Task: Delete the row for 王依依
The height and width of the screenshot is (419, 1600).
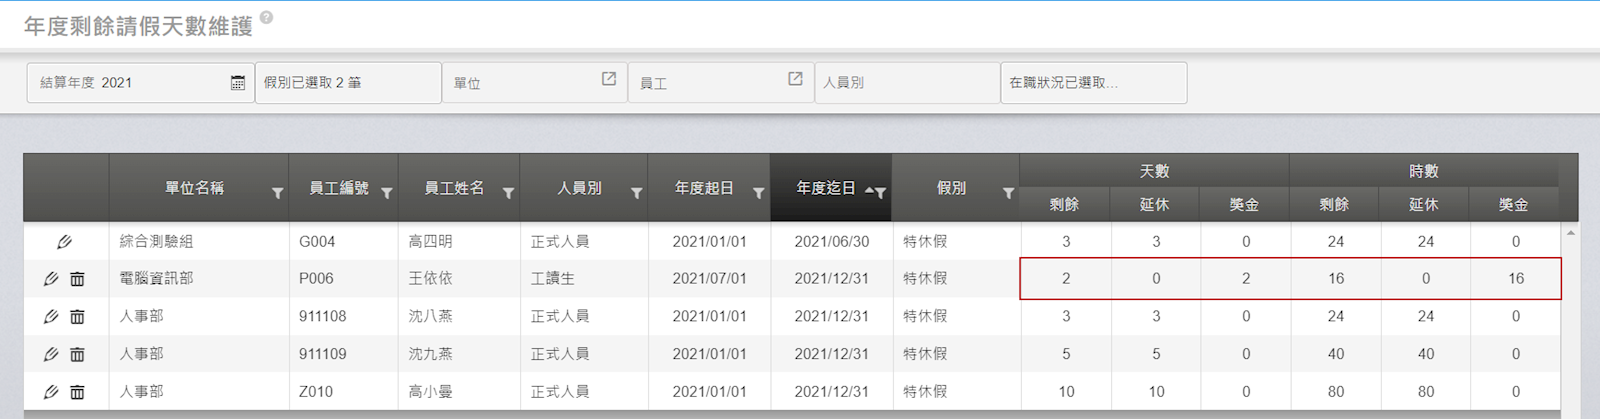Action: (x=77, y=279)
